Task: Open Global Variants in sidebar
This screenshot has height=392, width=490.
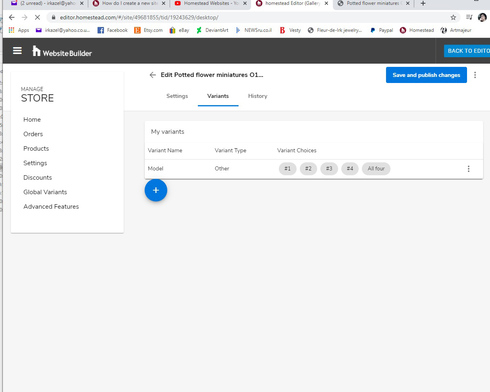Action: pyautogui.click(x=45, y=192)
